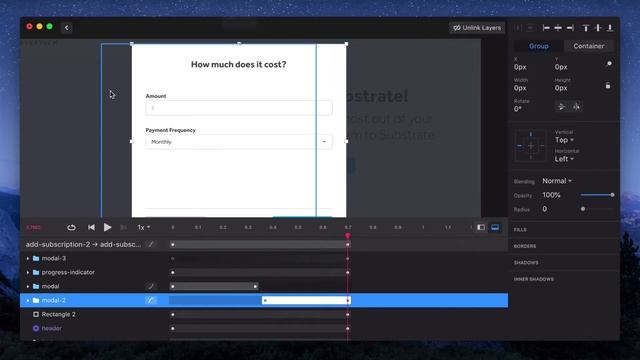Select the progress-indicator layer
The image size is (640, 360).
click(68, 272)
